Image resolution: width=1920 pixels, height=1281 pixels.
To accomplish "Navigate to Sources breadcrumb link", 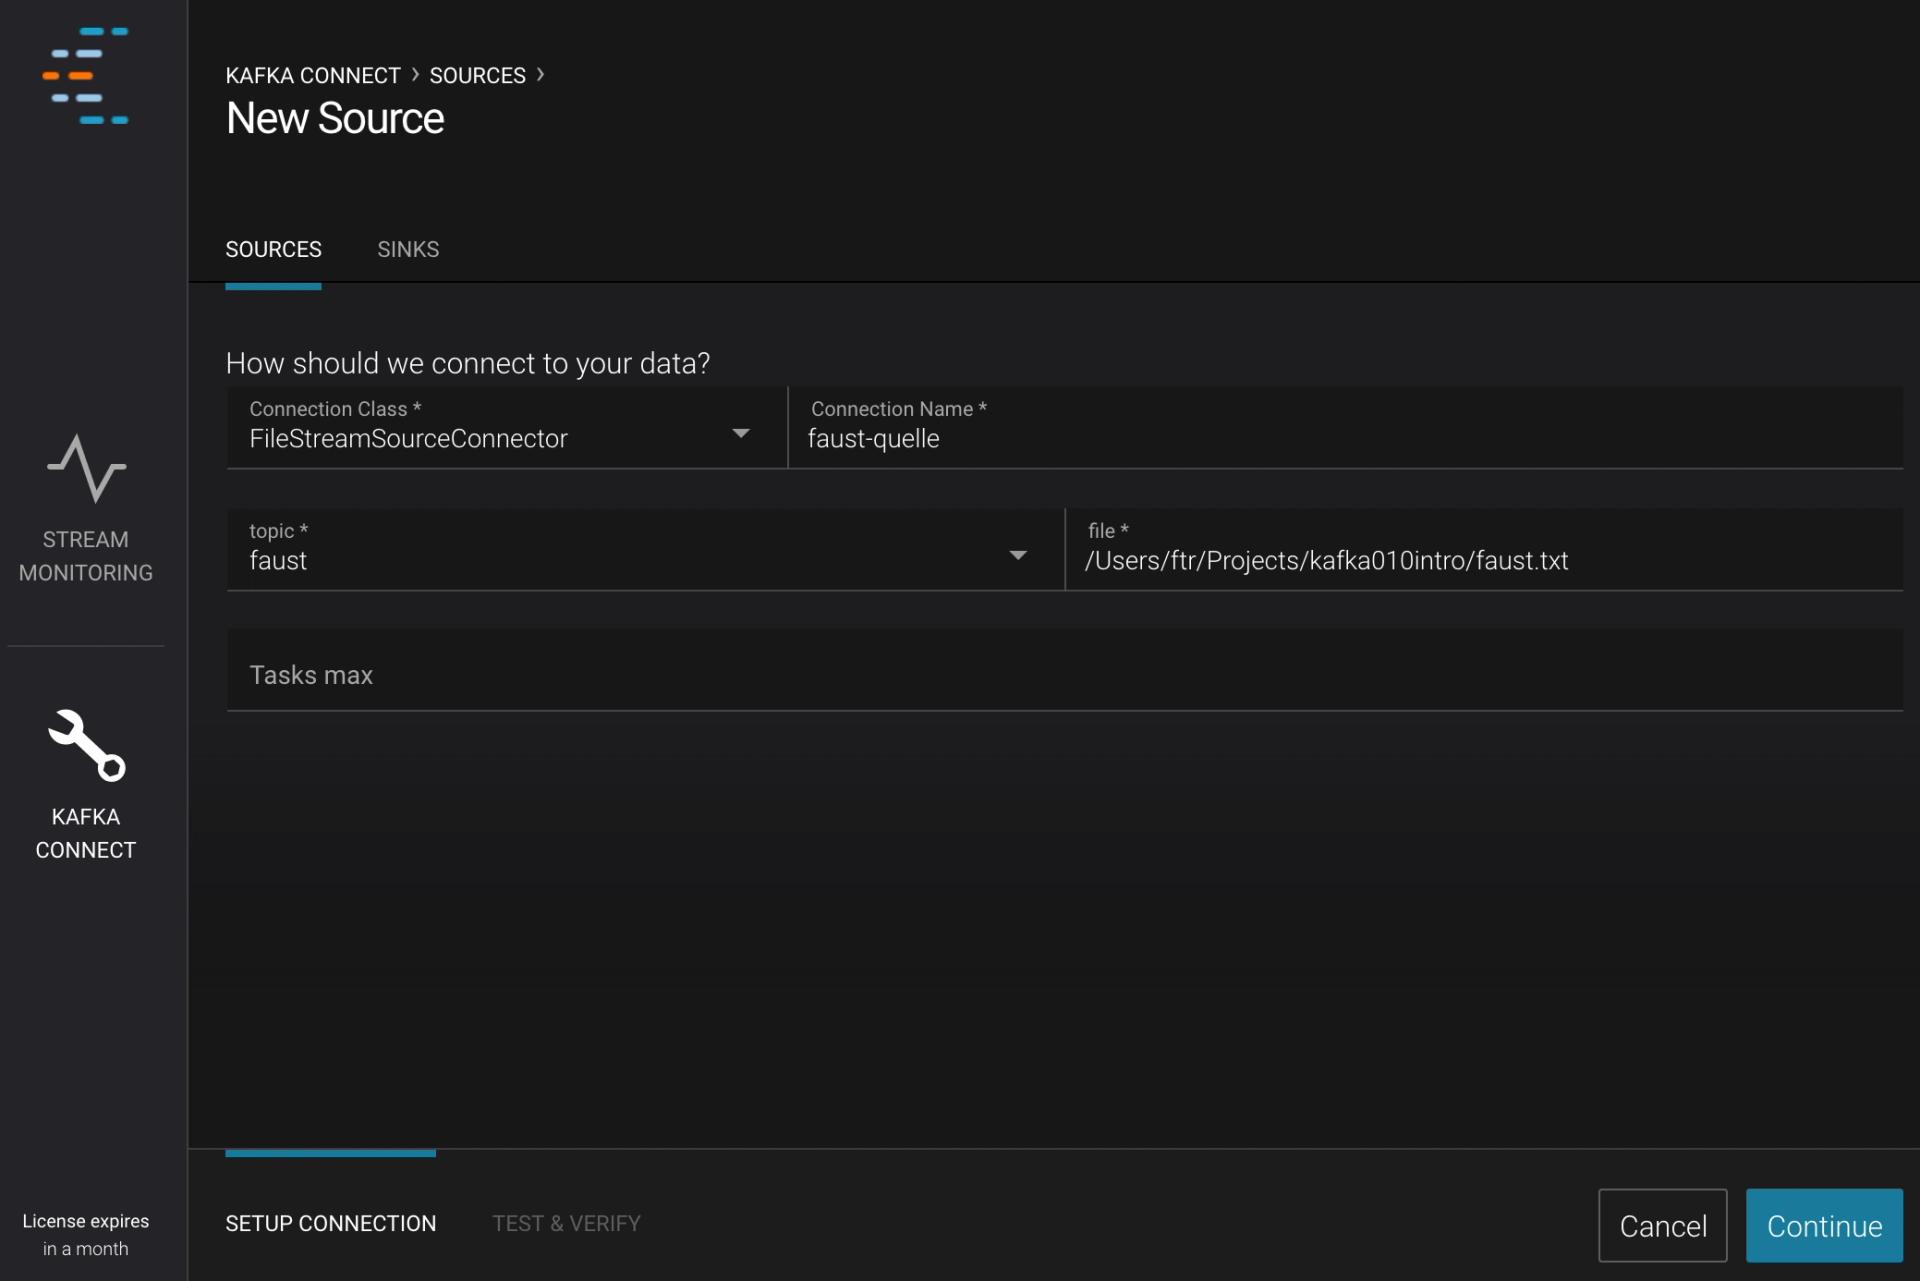I will 477,76.
